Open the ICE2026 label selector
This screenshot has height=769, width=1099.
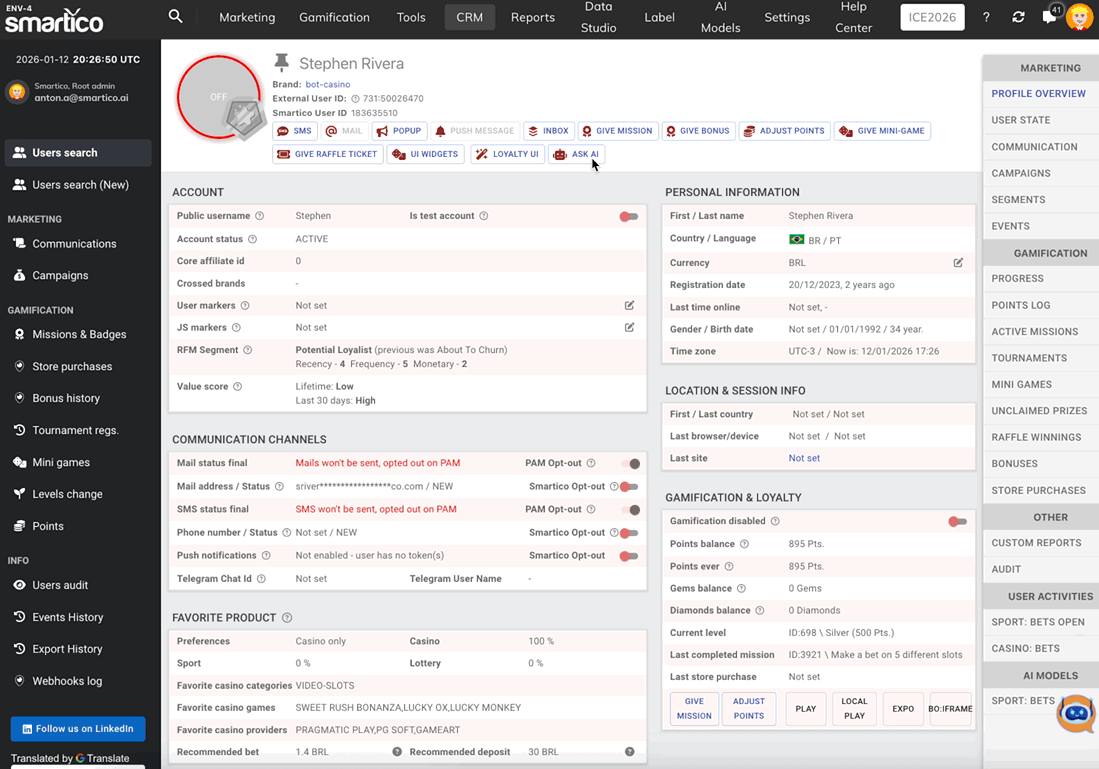(931, 17)
